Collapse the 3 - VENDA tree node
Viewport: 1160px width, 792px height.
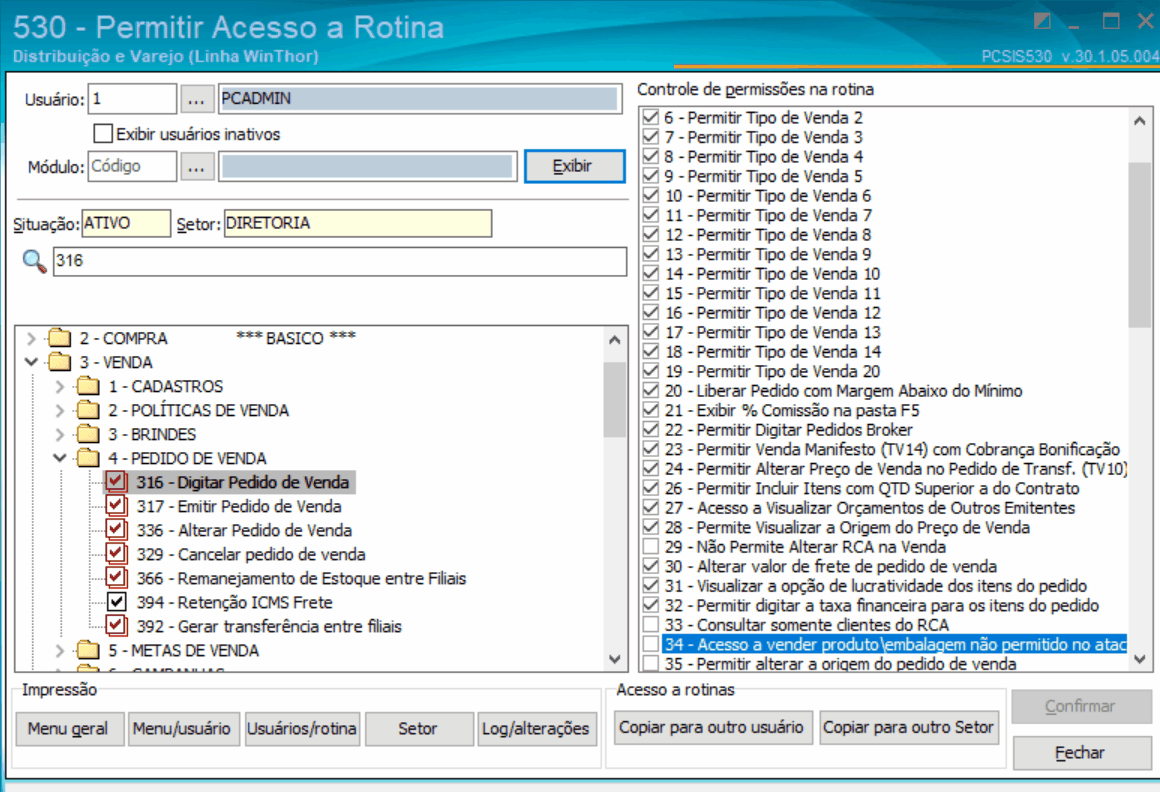(31, 362)
